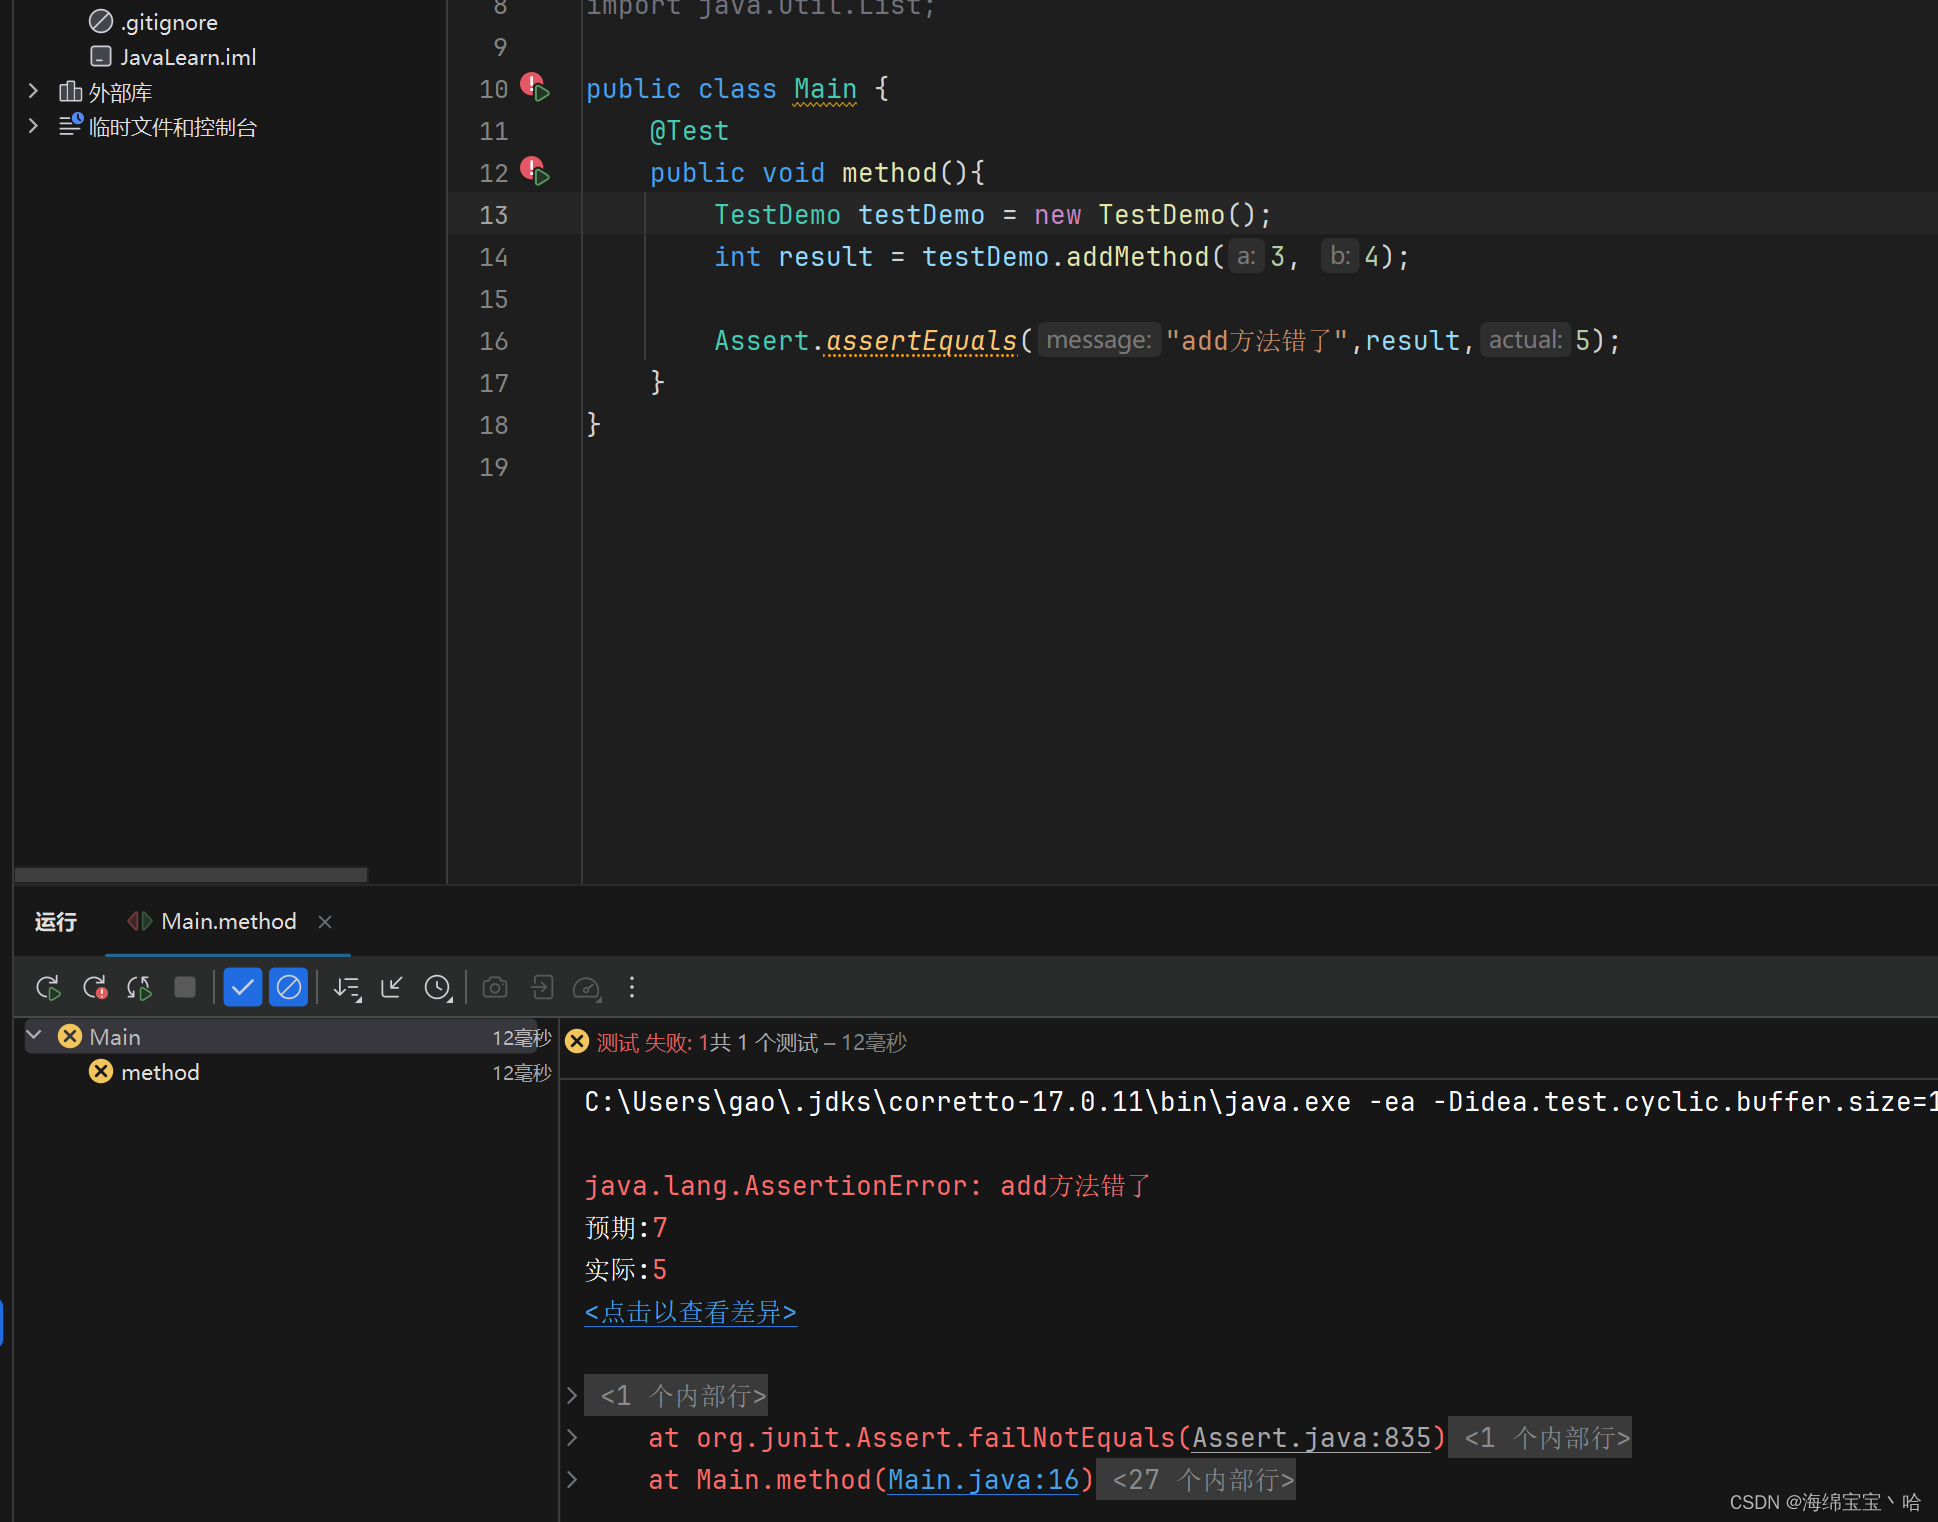Close the Main.method run tab

[x=325, y=922]
